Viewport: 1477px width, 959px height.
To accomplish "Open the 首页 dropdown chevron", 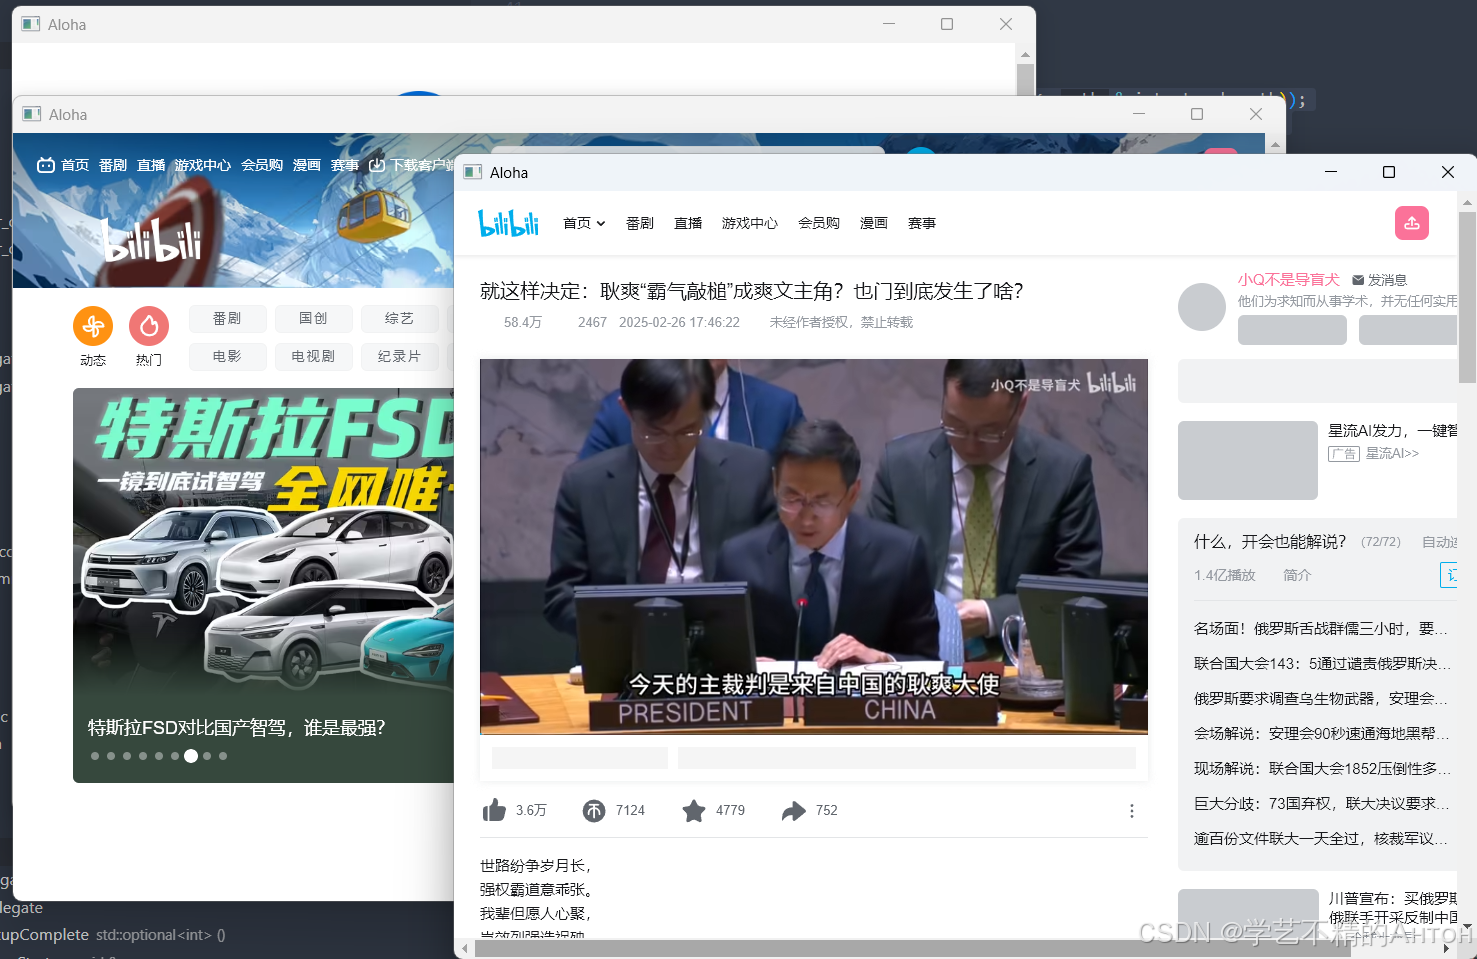I will tap(600, 223).
